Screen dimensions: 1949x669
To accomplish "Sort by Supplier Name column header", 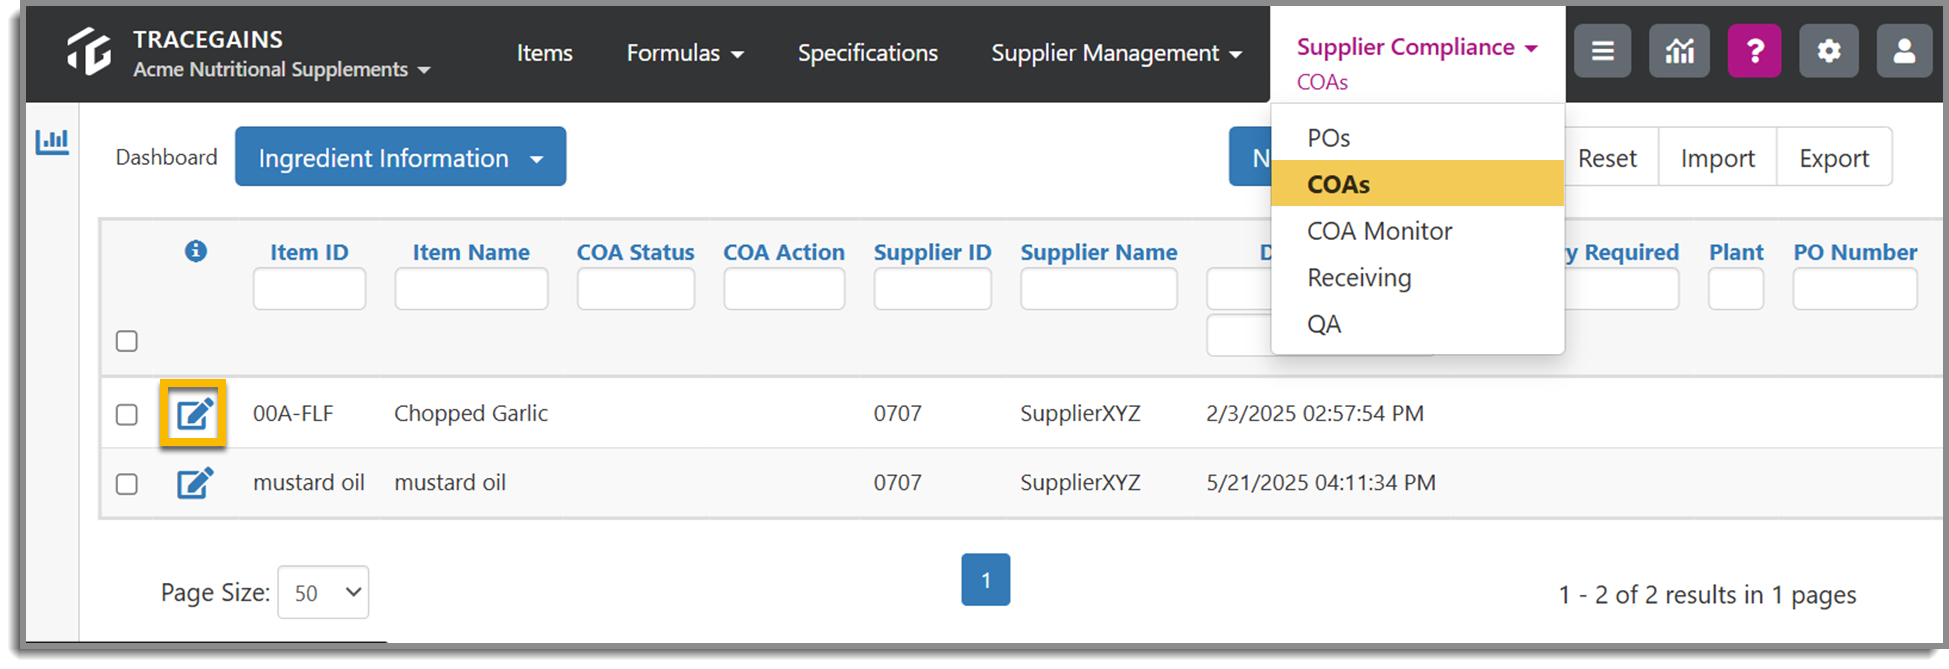I will [x=1098, y=252].
